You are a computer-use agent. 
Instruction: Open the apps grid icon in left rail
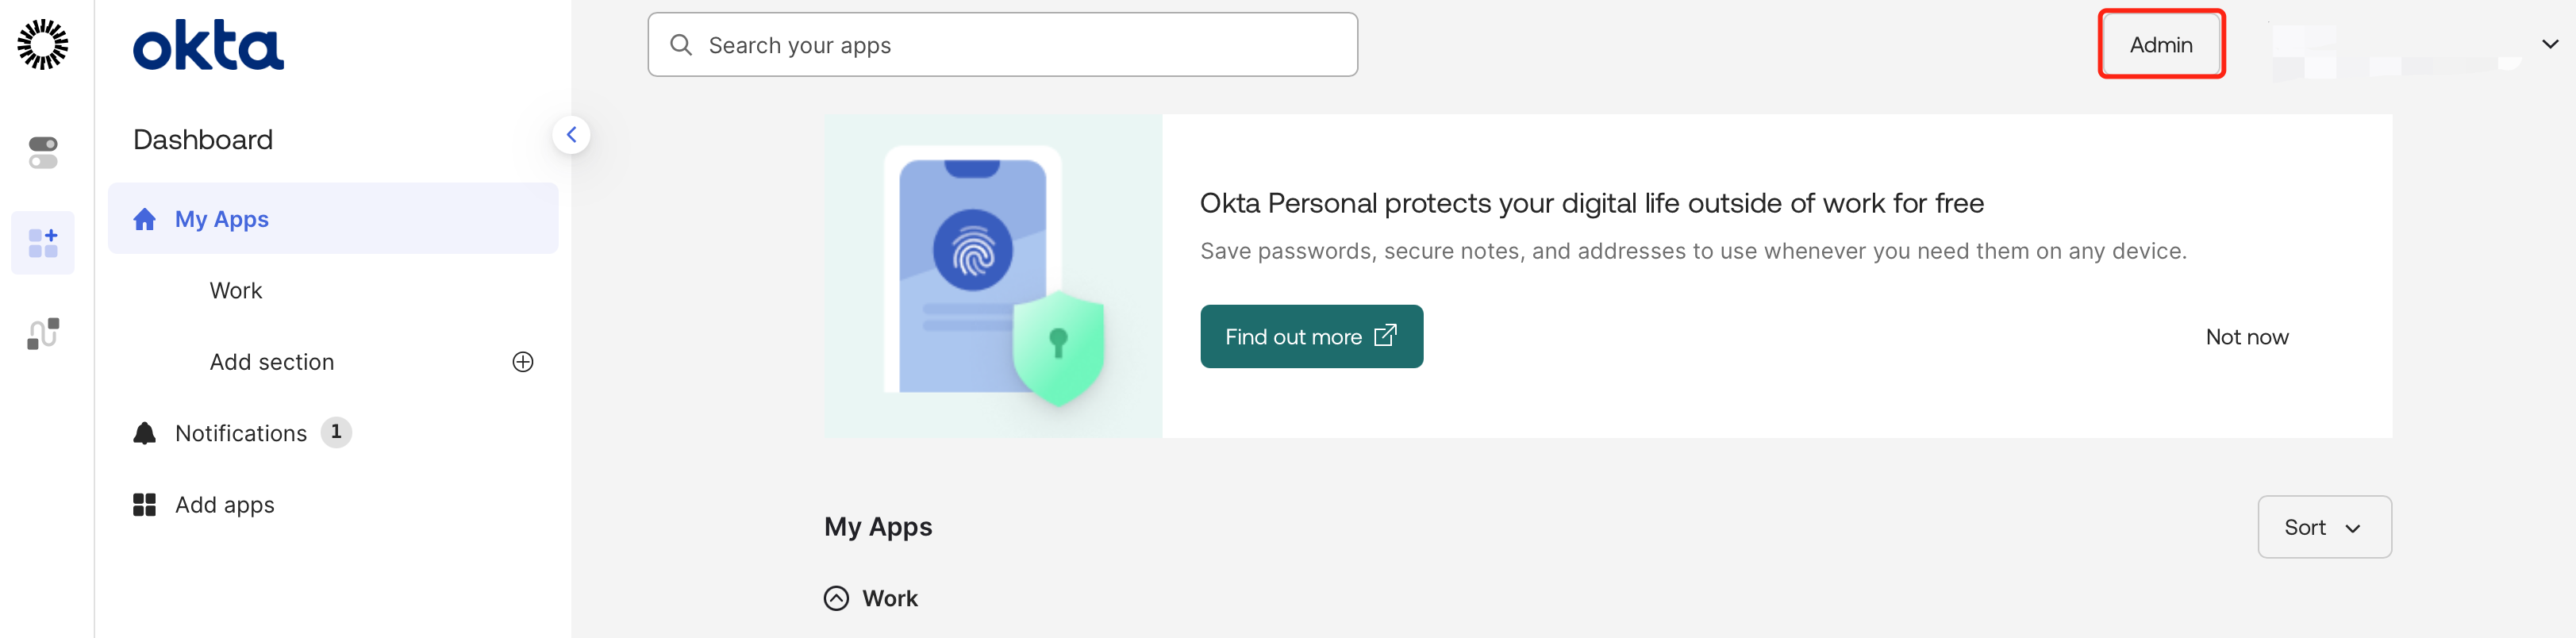[43, 243]
